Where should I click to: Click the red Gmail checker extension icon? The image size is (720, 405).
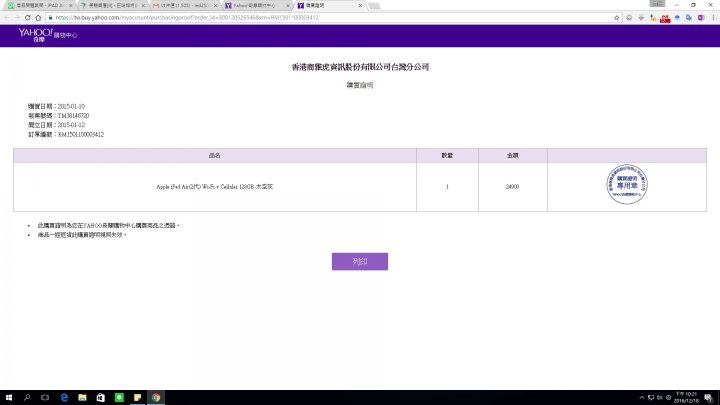665,18
